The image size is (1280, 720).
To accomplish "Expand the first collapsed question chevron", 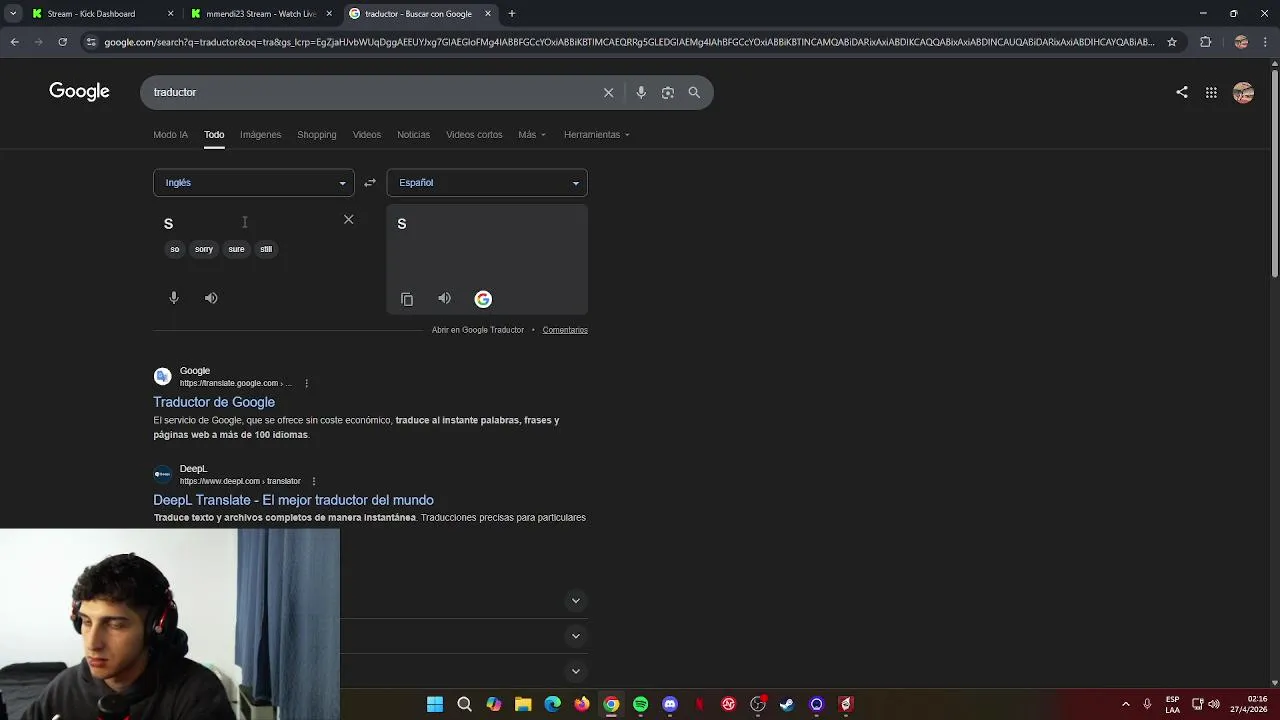I will pyautogui.click(x=575, y=601).
